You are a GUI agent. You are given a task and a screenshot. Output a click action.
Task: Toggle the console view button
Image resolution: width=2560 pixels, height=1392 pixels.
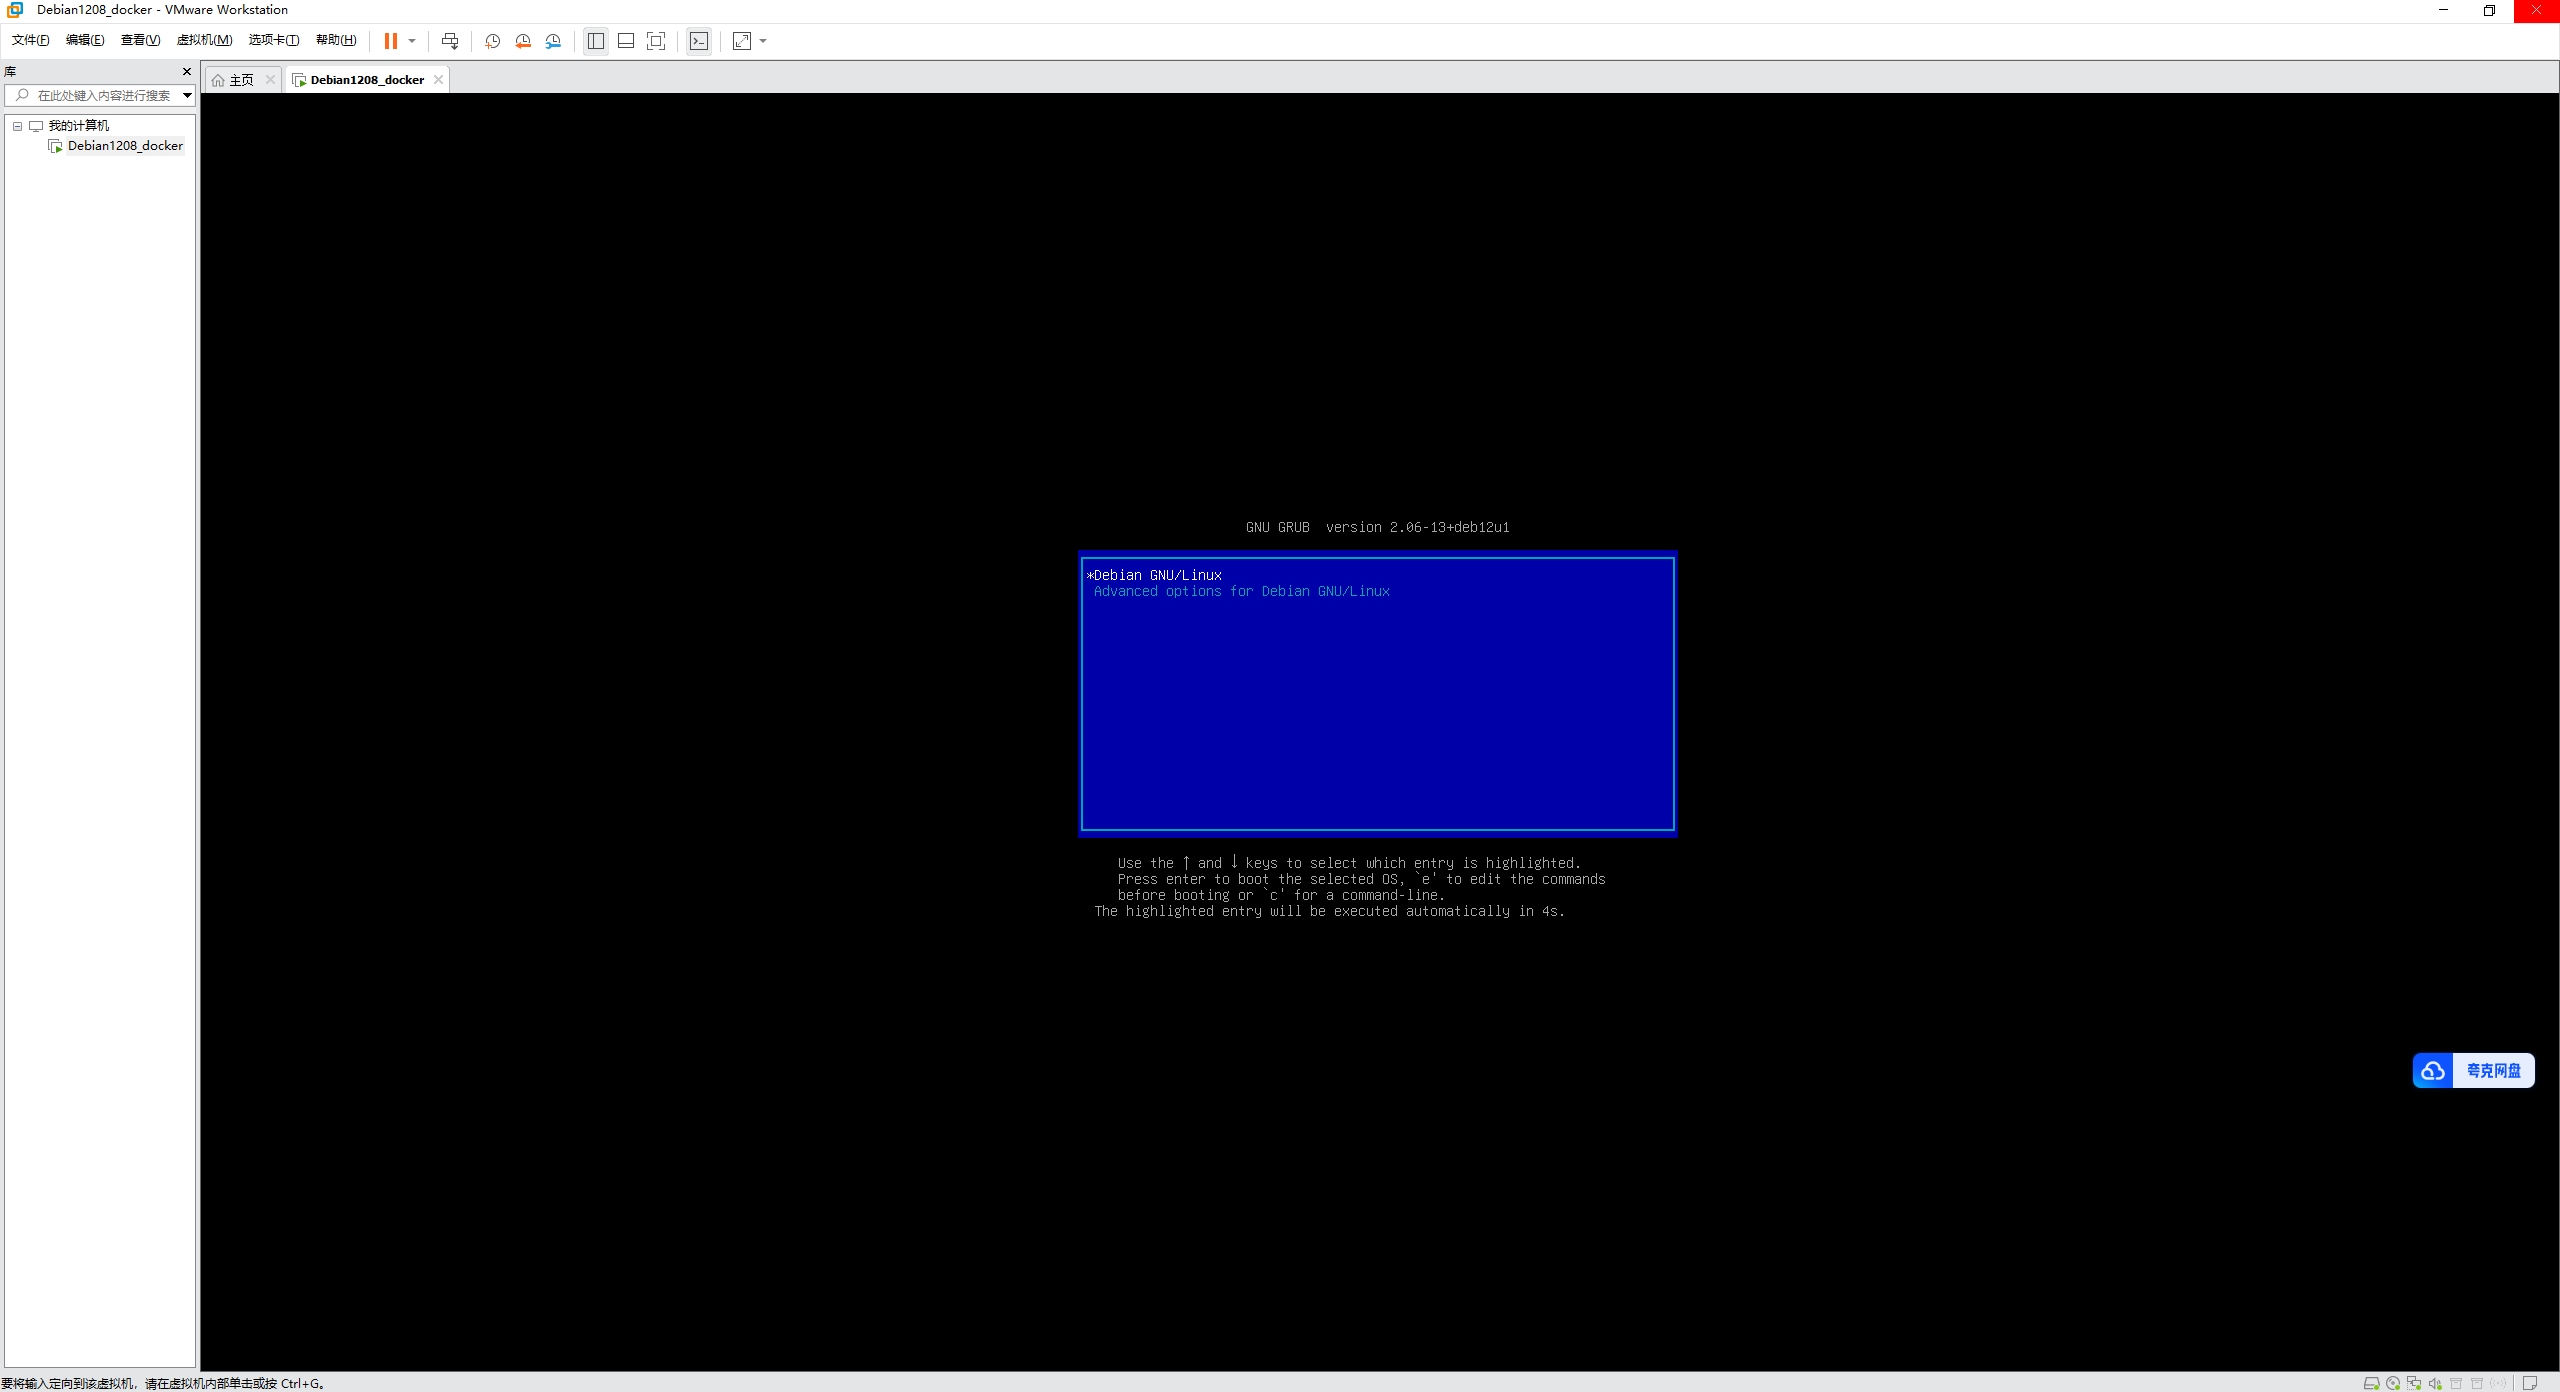click(x=699, y=41)
